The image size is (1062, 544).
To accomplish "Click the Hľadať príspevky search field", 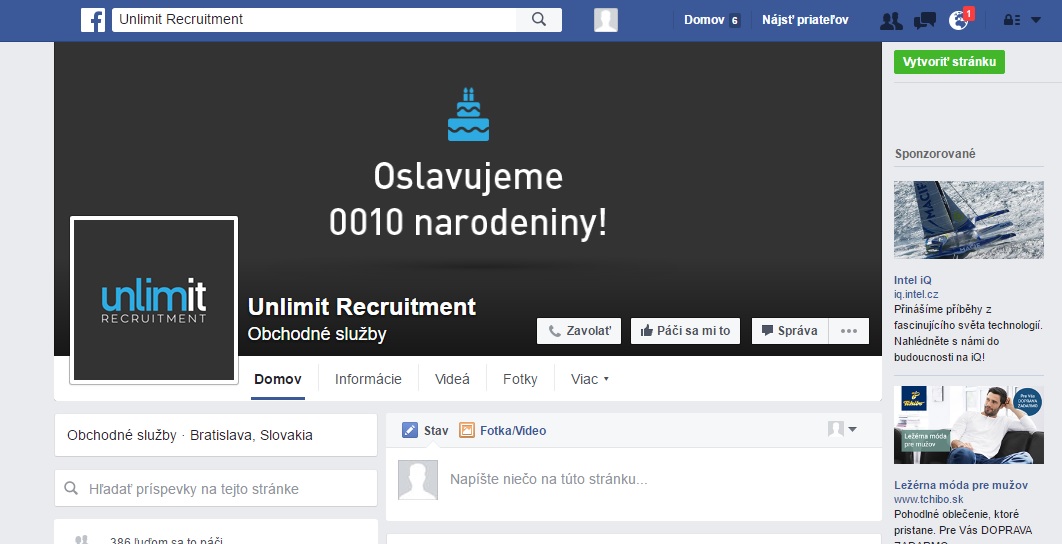I will (x=215, y=489).
